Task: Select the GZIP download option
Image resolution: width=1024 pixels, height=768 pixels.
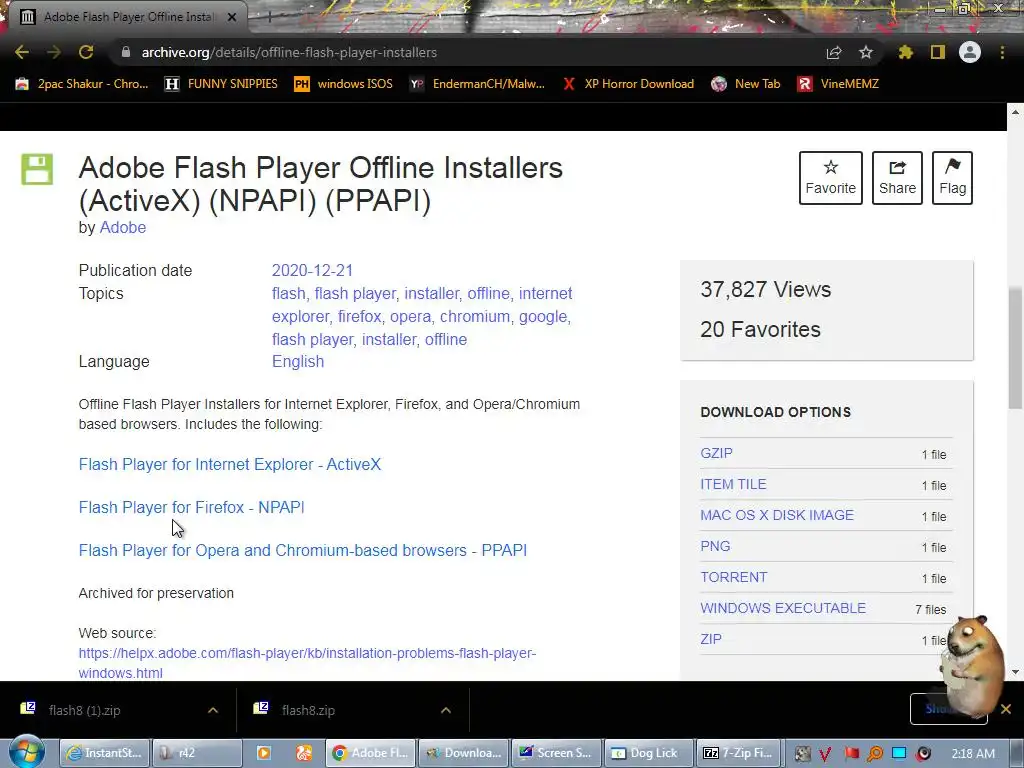Action: tap(716, 453)
